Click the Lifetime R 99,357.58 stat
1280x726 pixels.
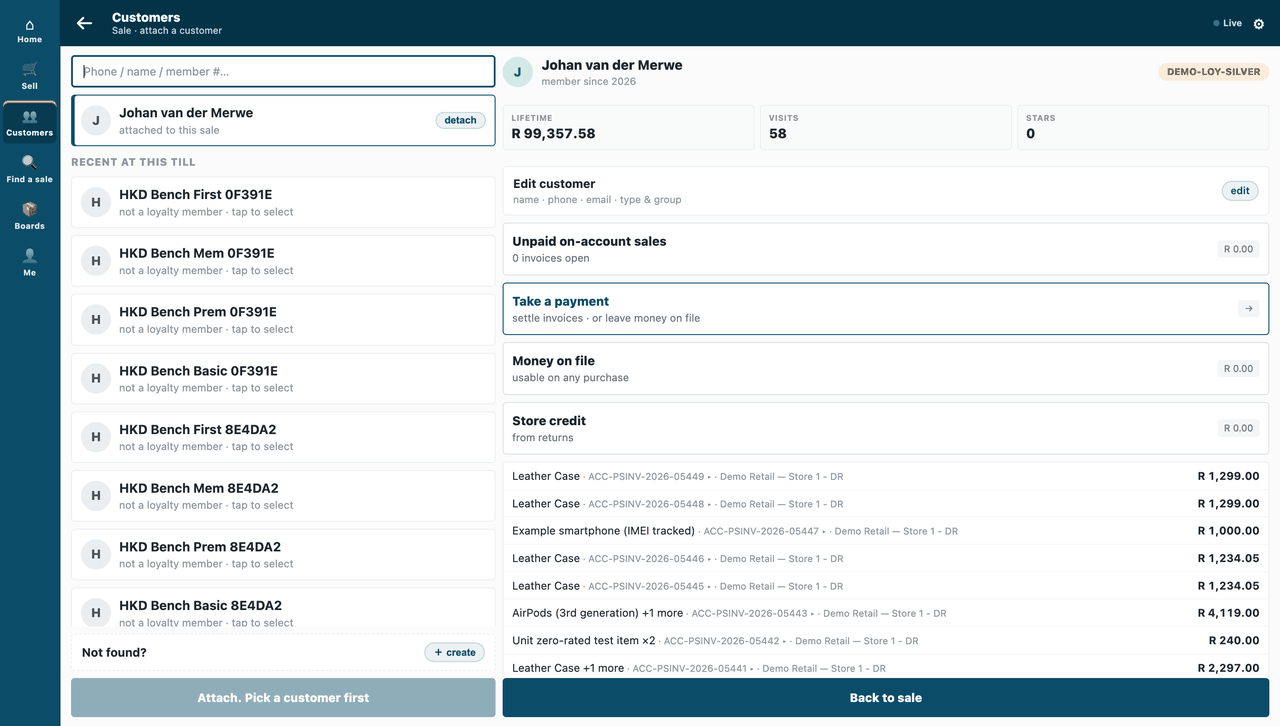(629, 127)
